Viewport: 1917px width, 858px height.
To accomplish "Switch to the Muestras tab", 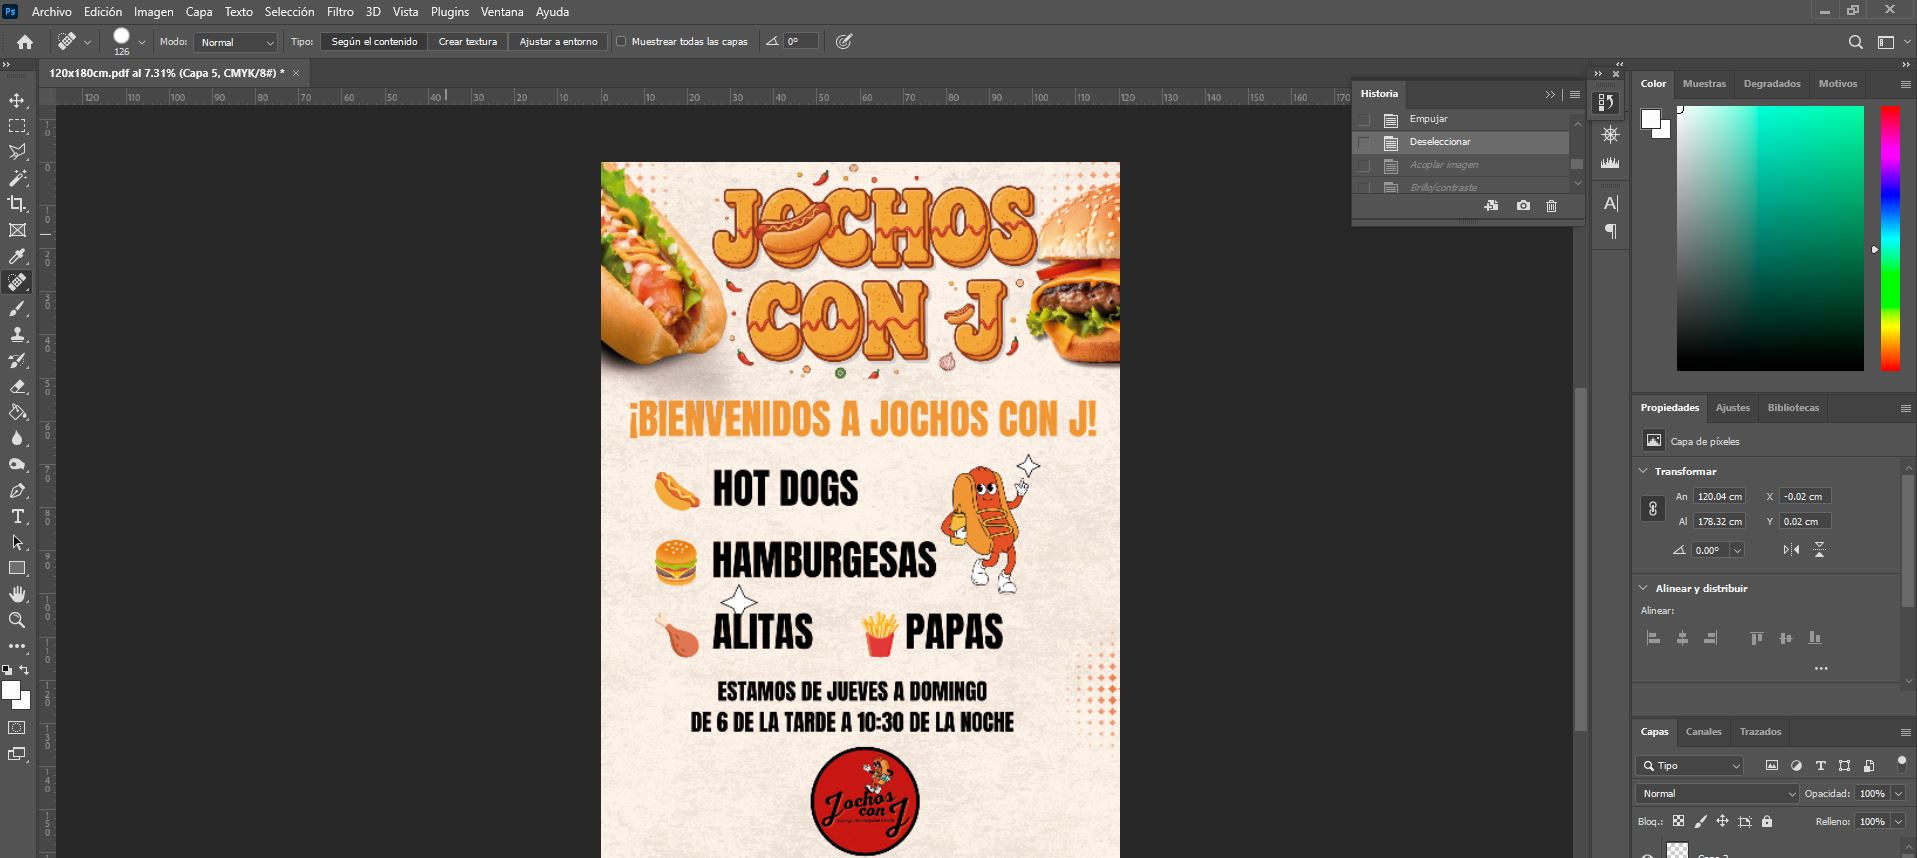I will [1704, 84].
